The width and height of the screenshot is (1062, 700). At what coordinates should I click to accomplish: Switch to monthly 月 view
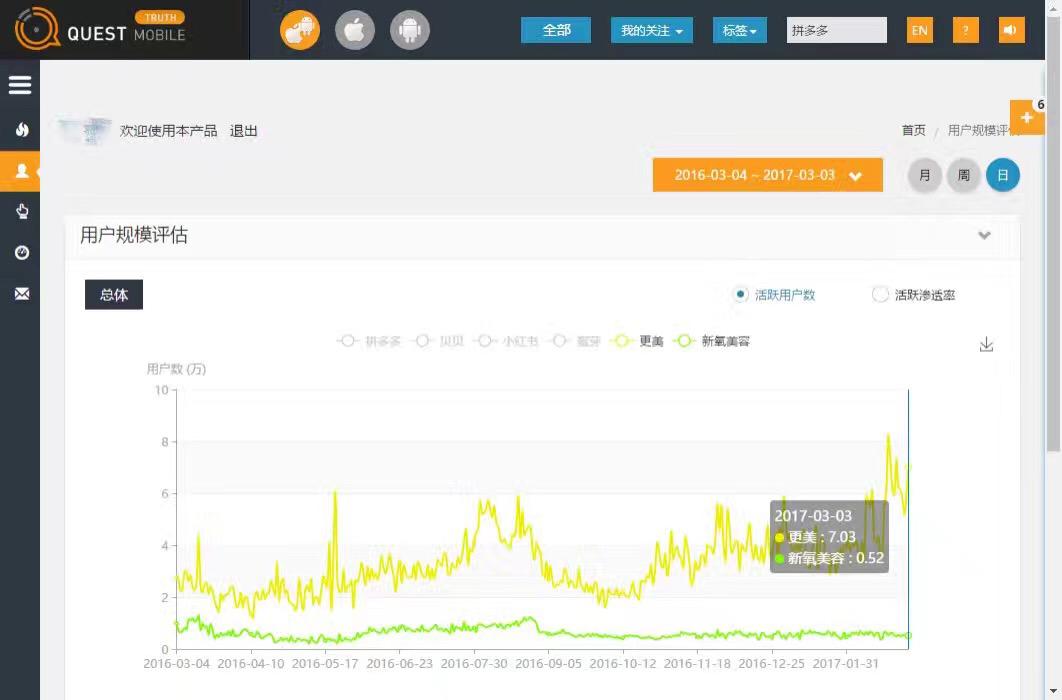[x=924, y=175]
